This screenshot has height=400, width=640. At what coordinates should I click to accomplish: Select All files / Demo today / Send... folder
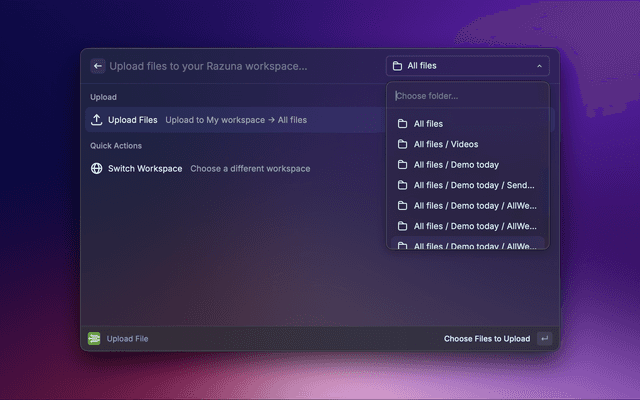[473, 185]
